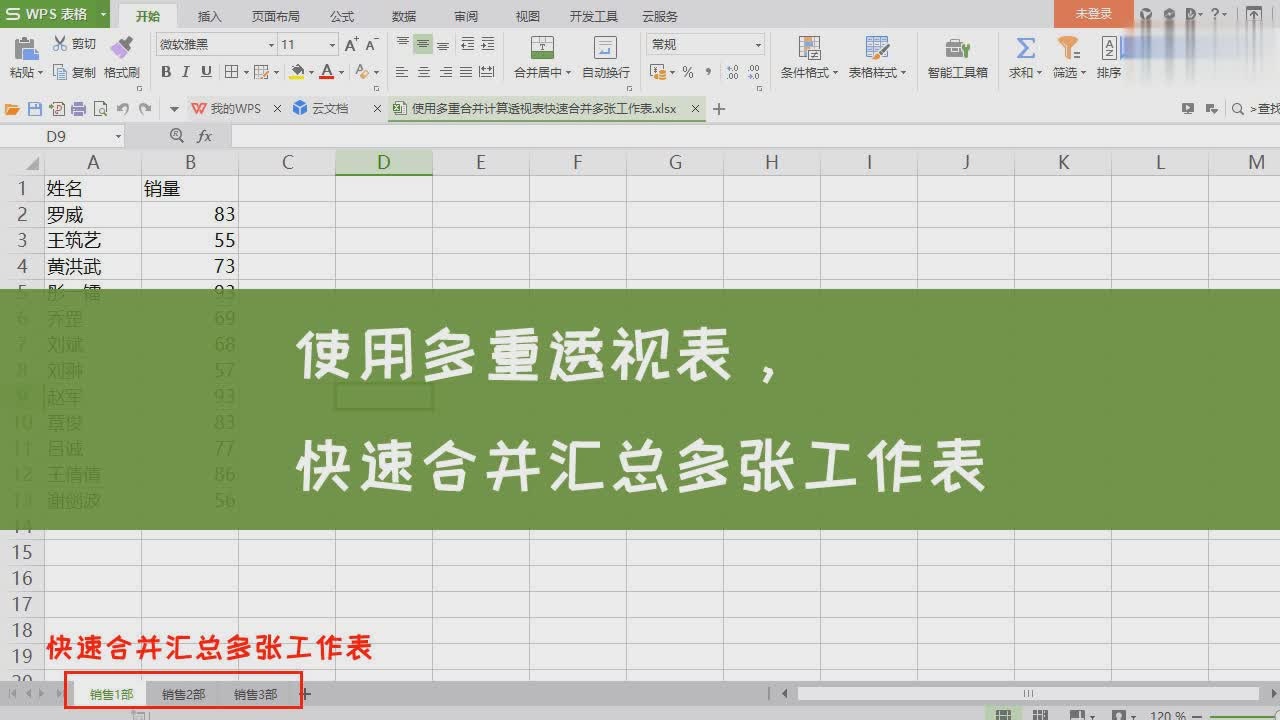The height and width of the screenshot is (720, 1280).
Task: Toggle middle vertical alignment
Action: click(423, 45)
